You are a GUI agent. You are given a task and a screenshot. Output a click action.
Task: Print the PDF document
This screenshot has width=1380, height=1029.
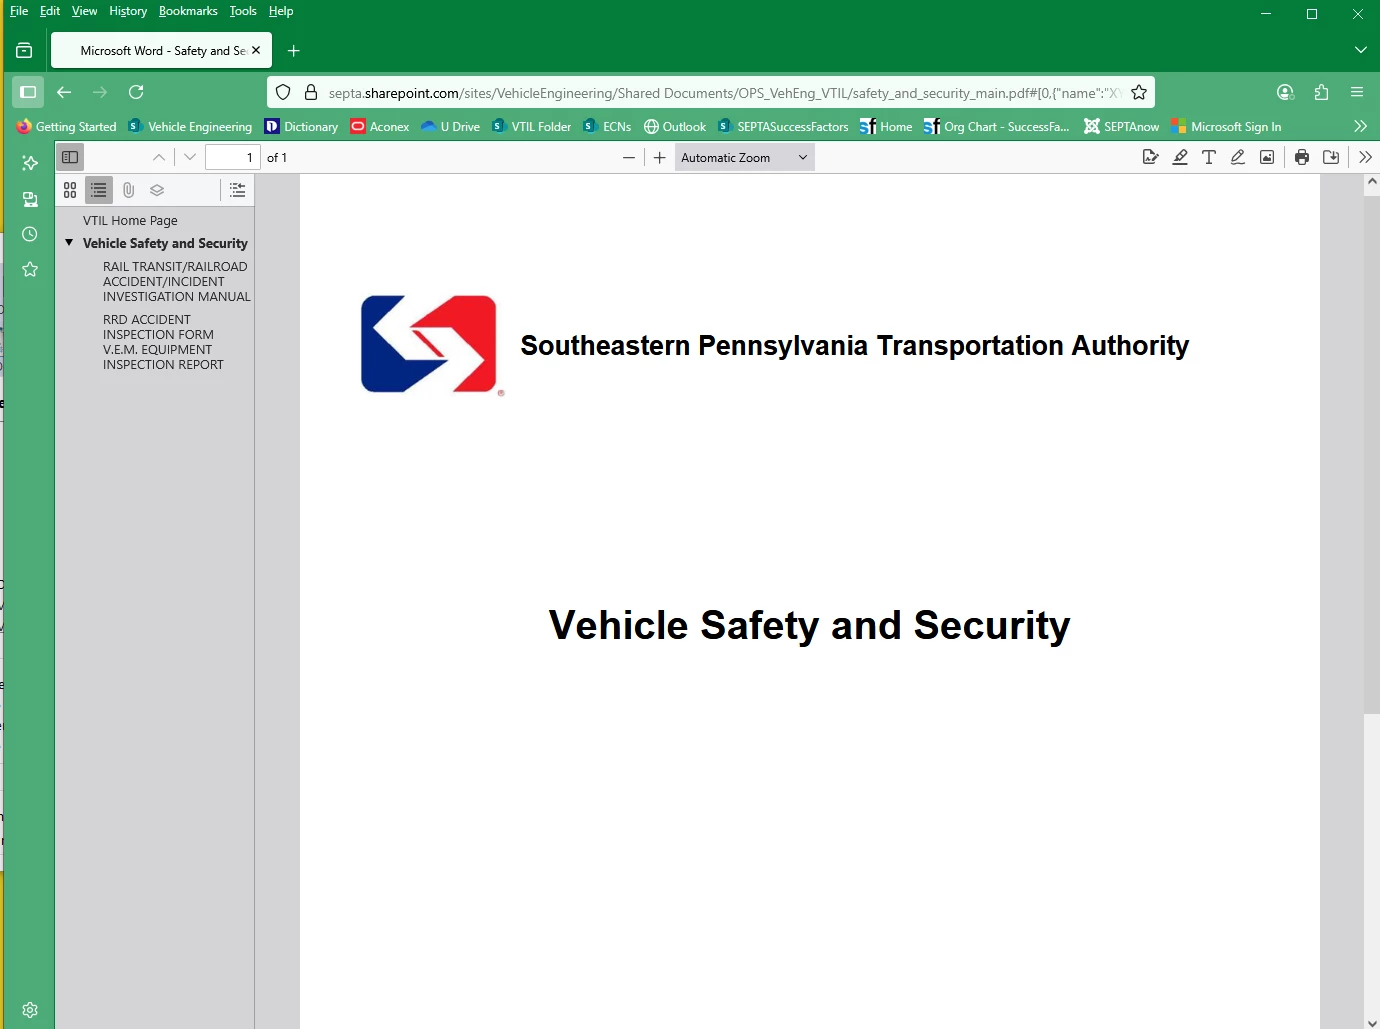point(1302,157)
